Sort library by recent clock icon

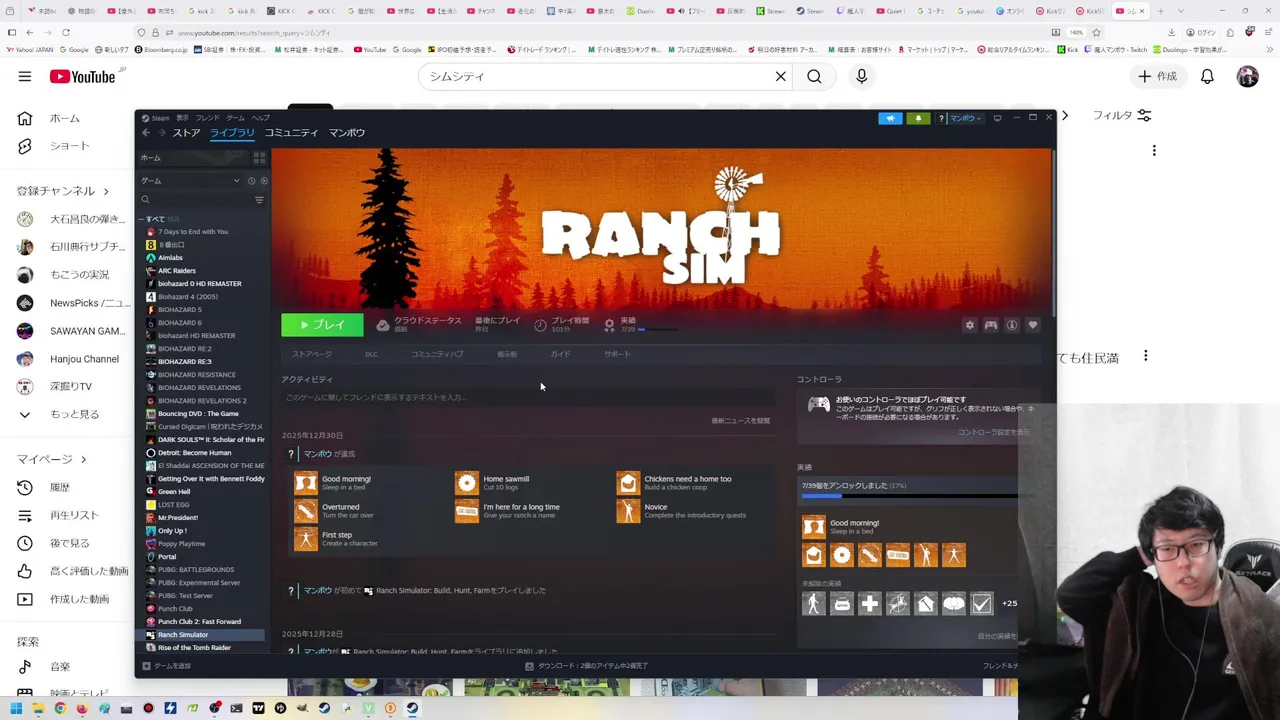(251, 181)
